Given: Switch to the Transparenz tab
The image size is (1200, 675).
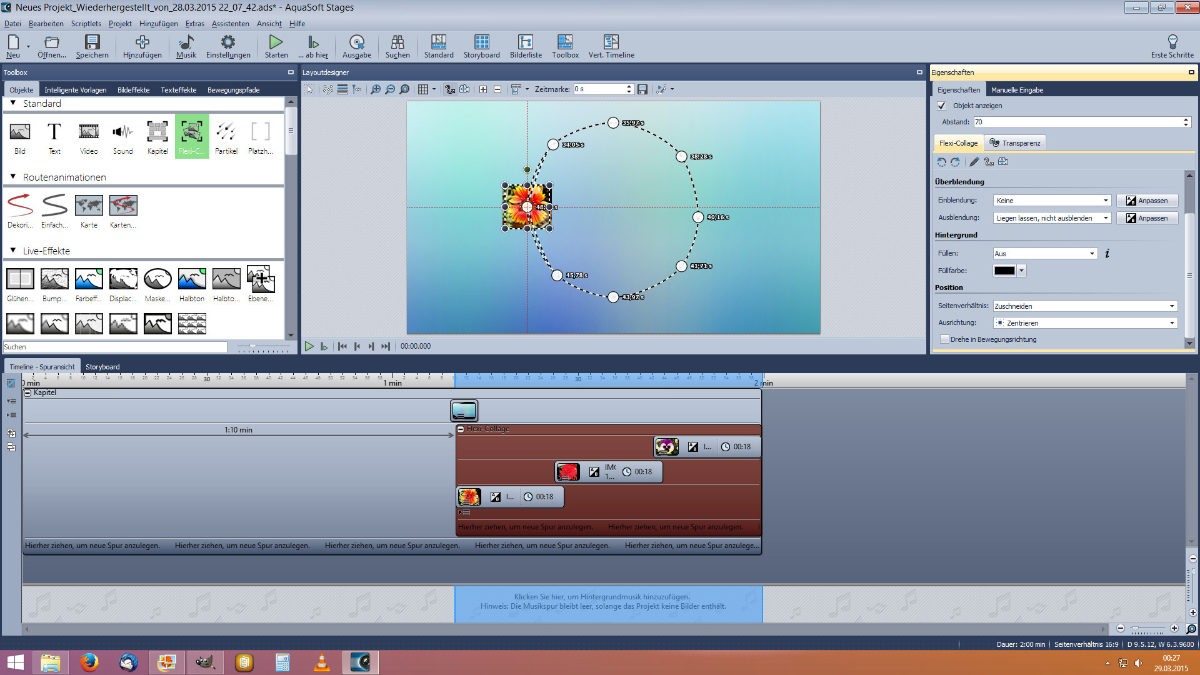Looking at the screenshot, I should [x=1015, y=143].
